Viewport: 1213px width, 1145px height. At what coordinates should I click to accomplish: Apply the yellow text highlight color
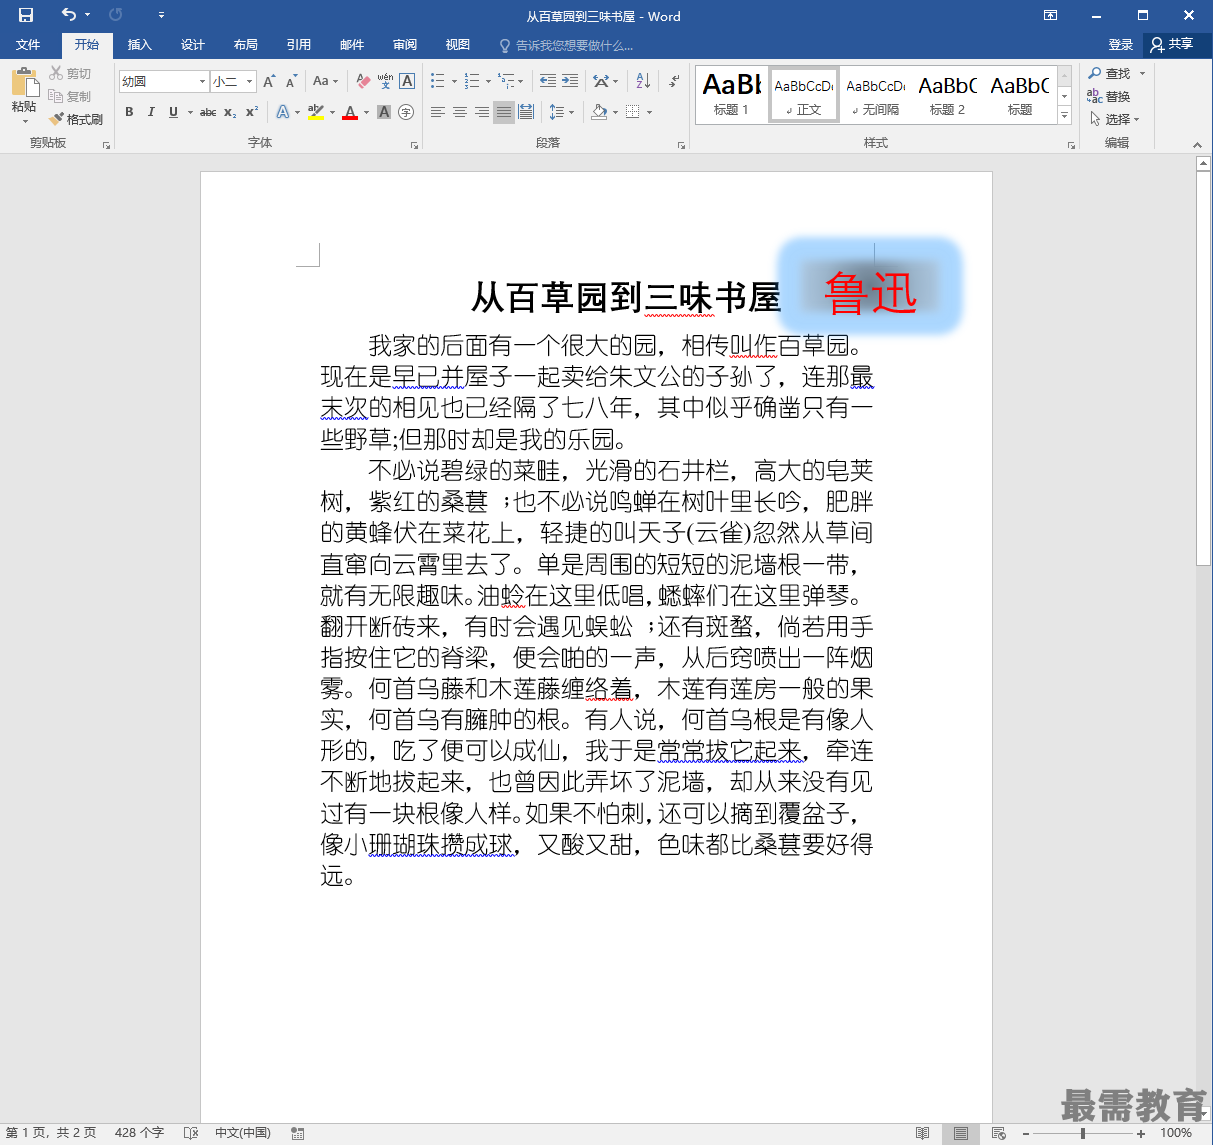coord(315,112)
